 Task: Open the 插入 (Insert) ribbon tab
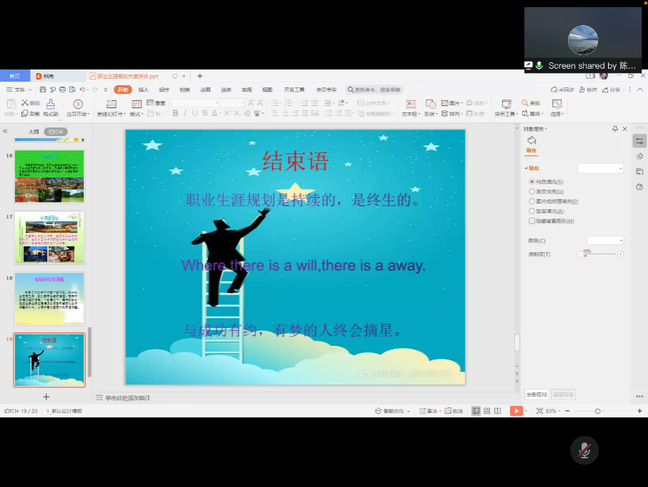[x=144, y=89]
